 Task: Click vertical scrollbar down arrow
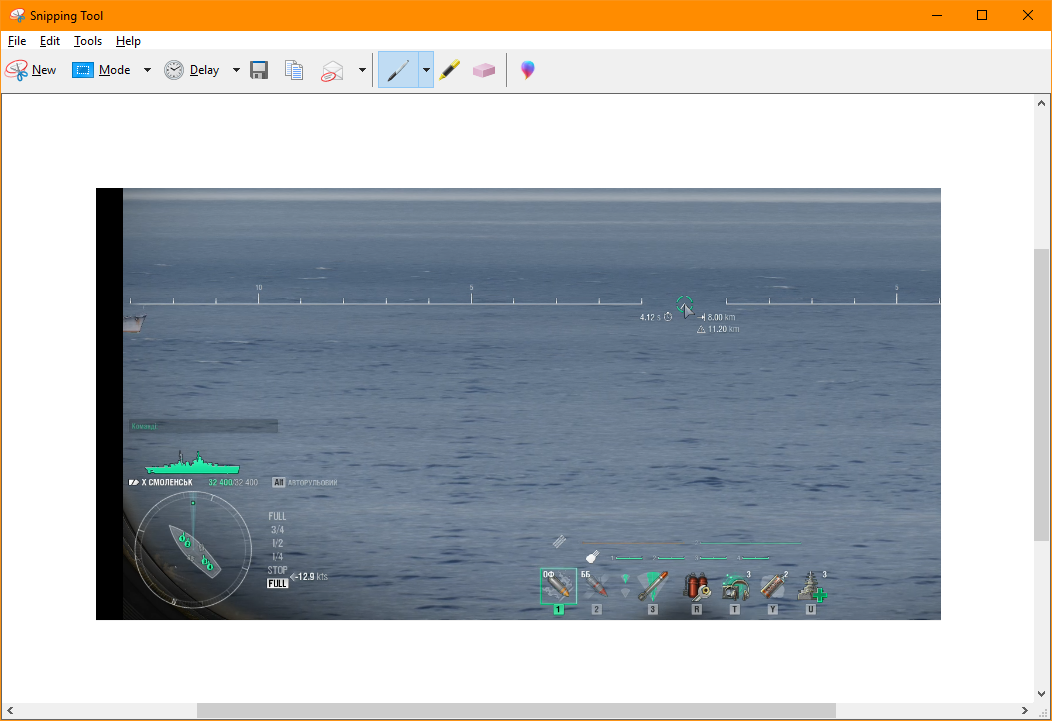(1041, 694)
